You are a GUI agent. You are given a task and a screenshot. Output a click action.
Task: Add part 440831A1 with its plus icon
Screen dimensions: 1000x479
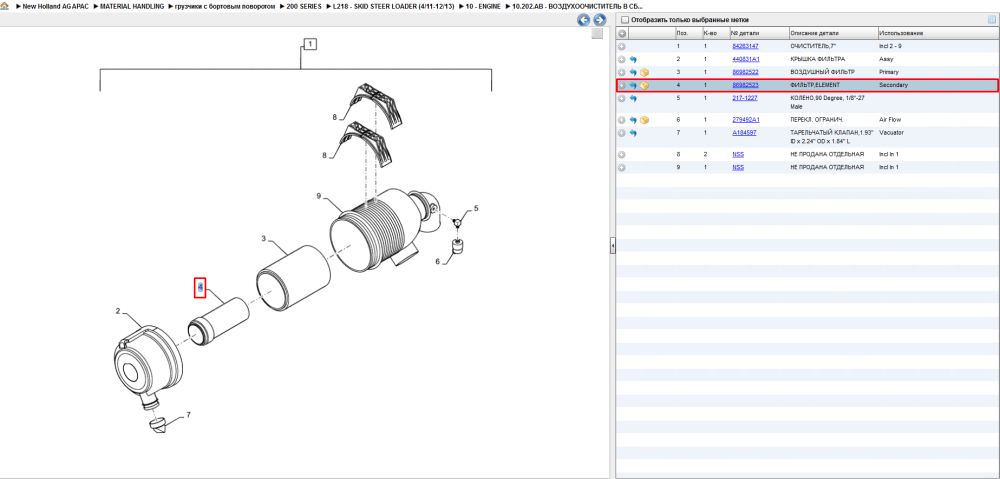(x=622, y=59)
